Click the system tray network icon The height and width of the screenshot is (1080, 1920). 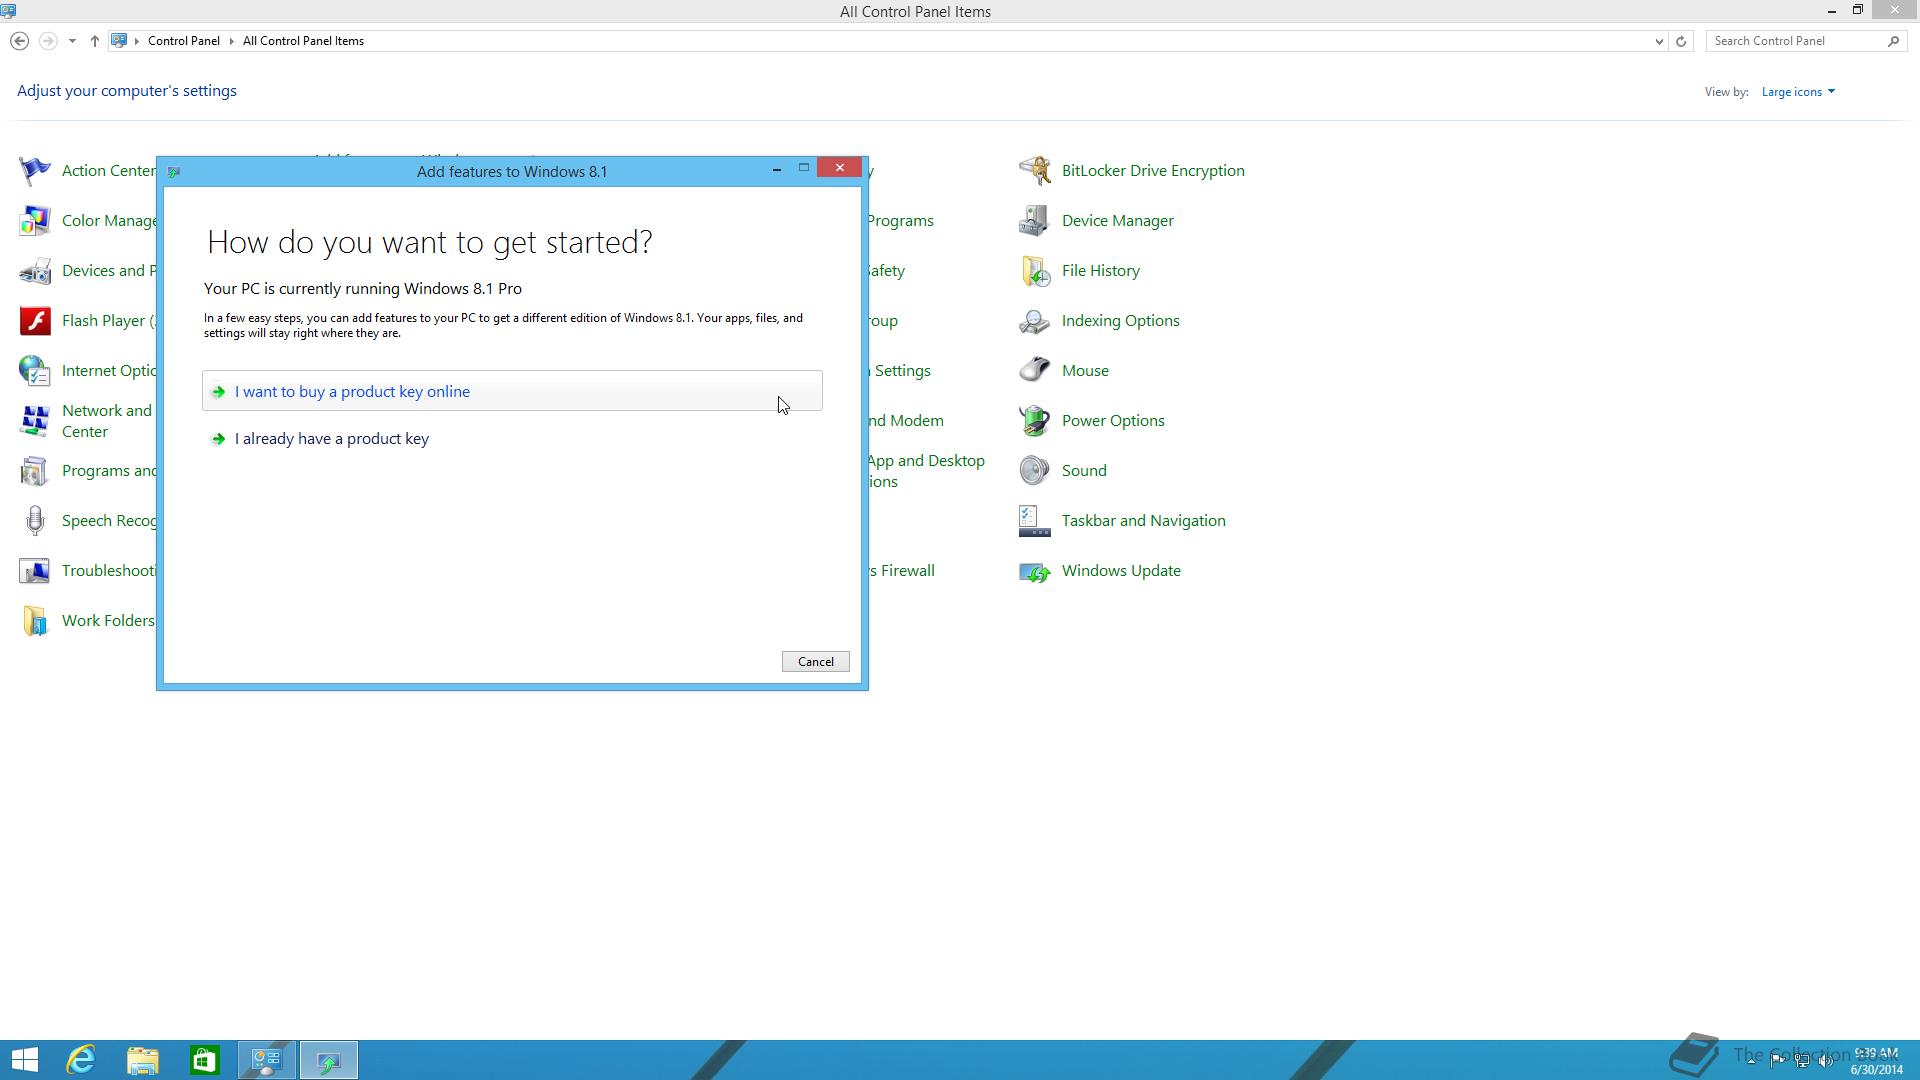click(1802, 1061)
